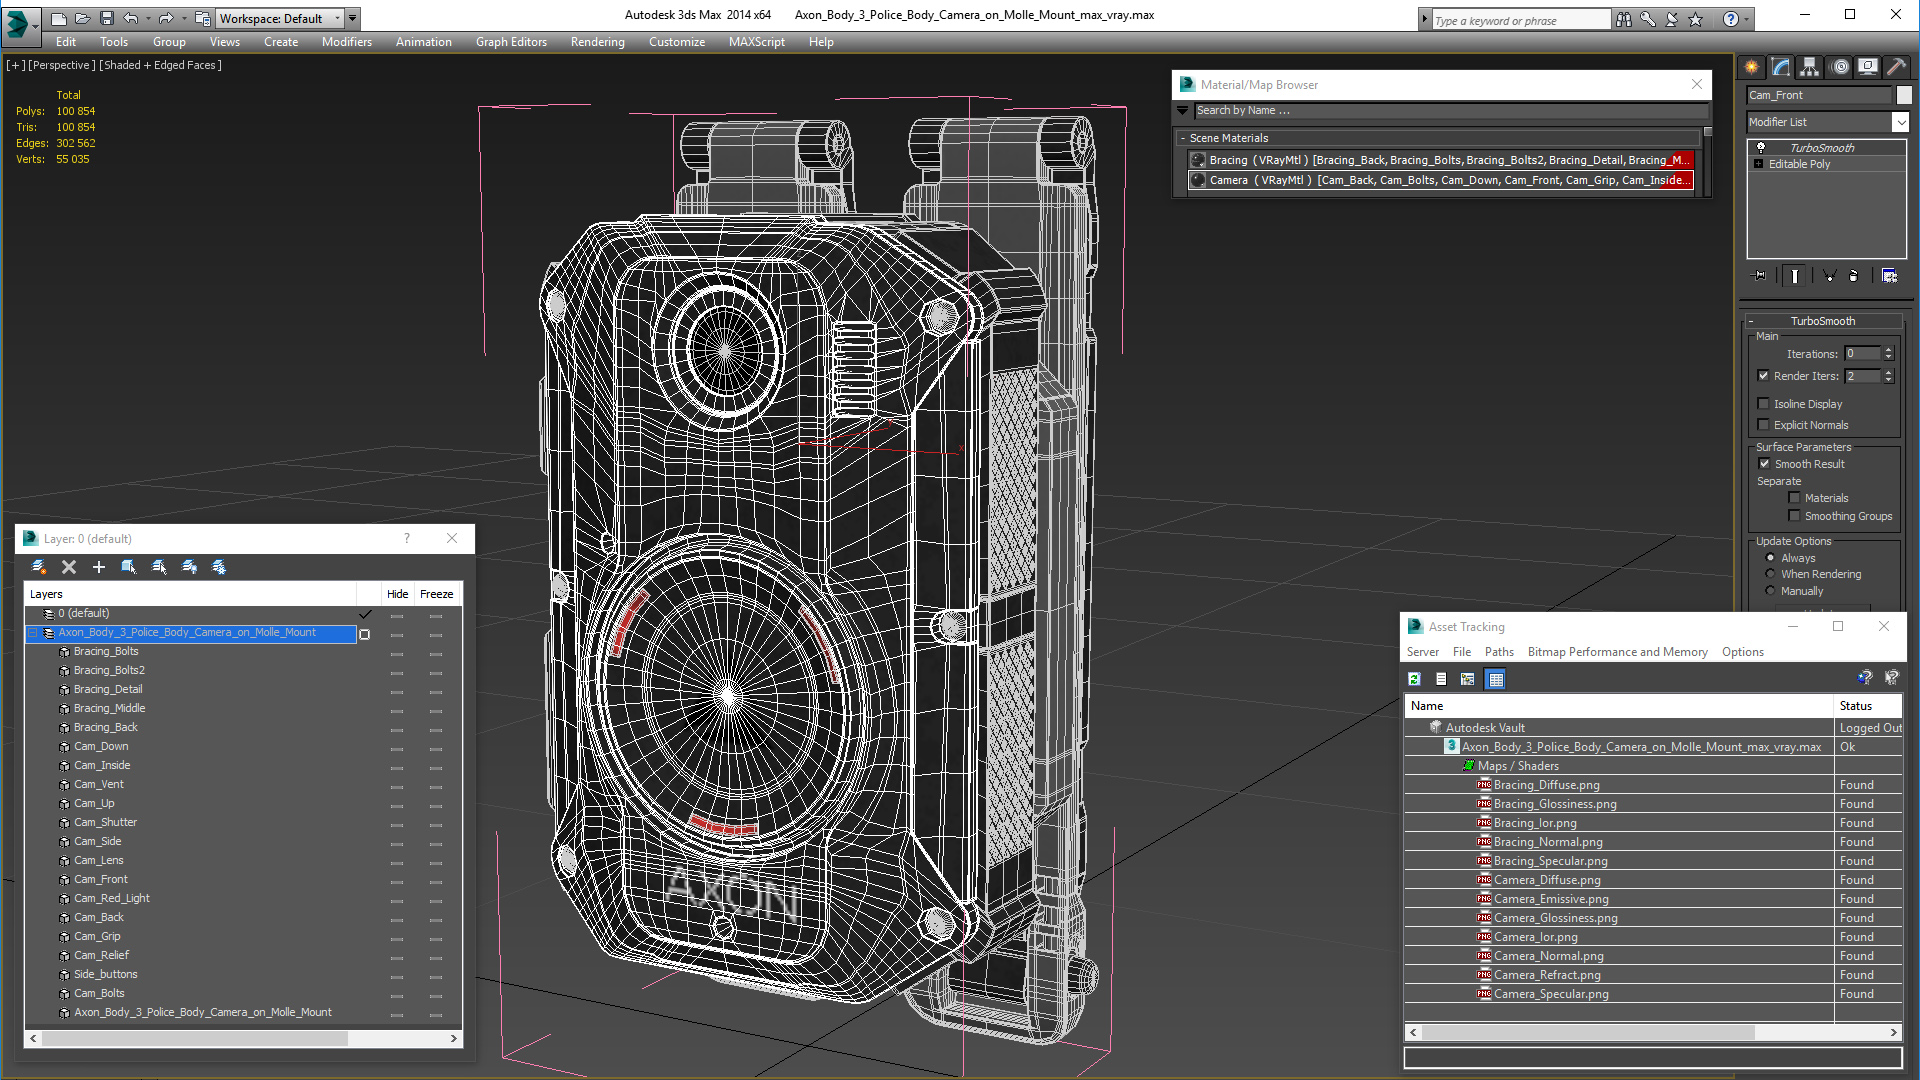Click the Shaded + Edged Faces label
Image resolution: width=1920 pixels, height=1080 pixels.
pos(160,65)
